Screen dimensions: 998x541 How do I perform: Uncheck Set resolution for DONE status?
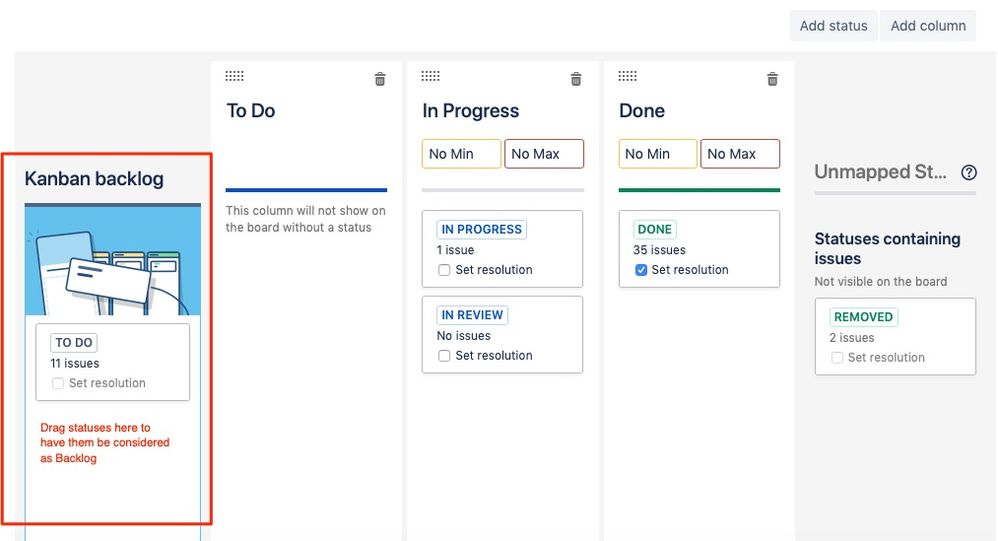641,270
